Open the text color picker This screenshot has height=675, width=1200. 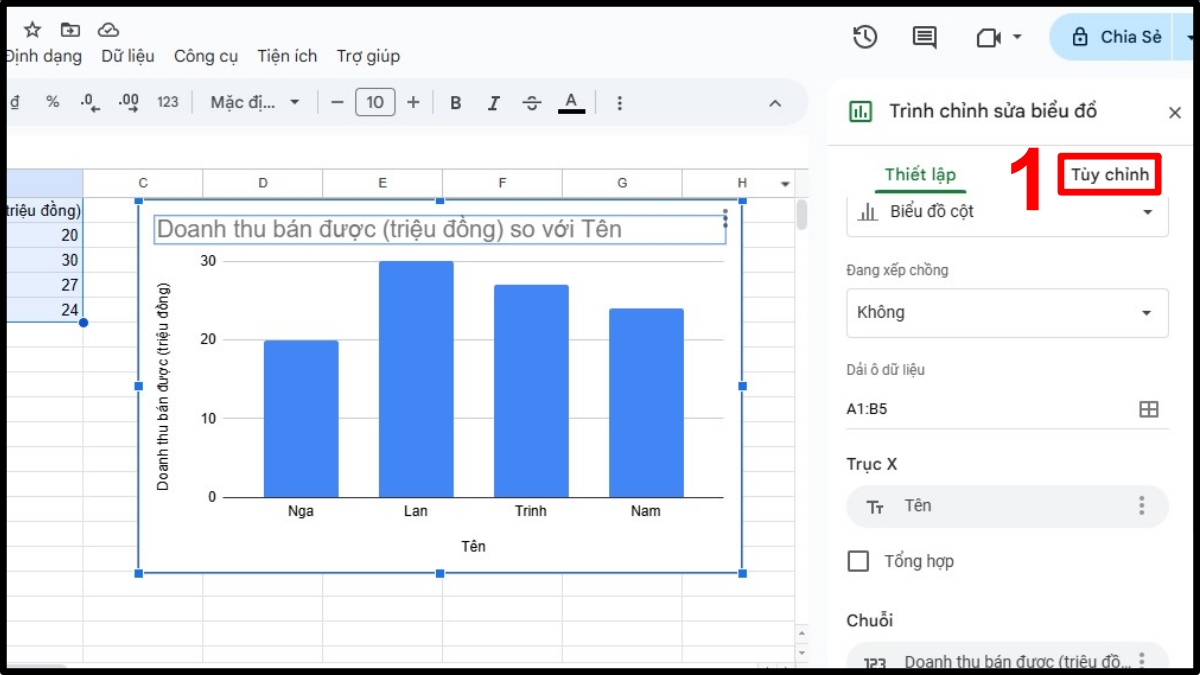[x=571, y=103]
